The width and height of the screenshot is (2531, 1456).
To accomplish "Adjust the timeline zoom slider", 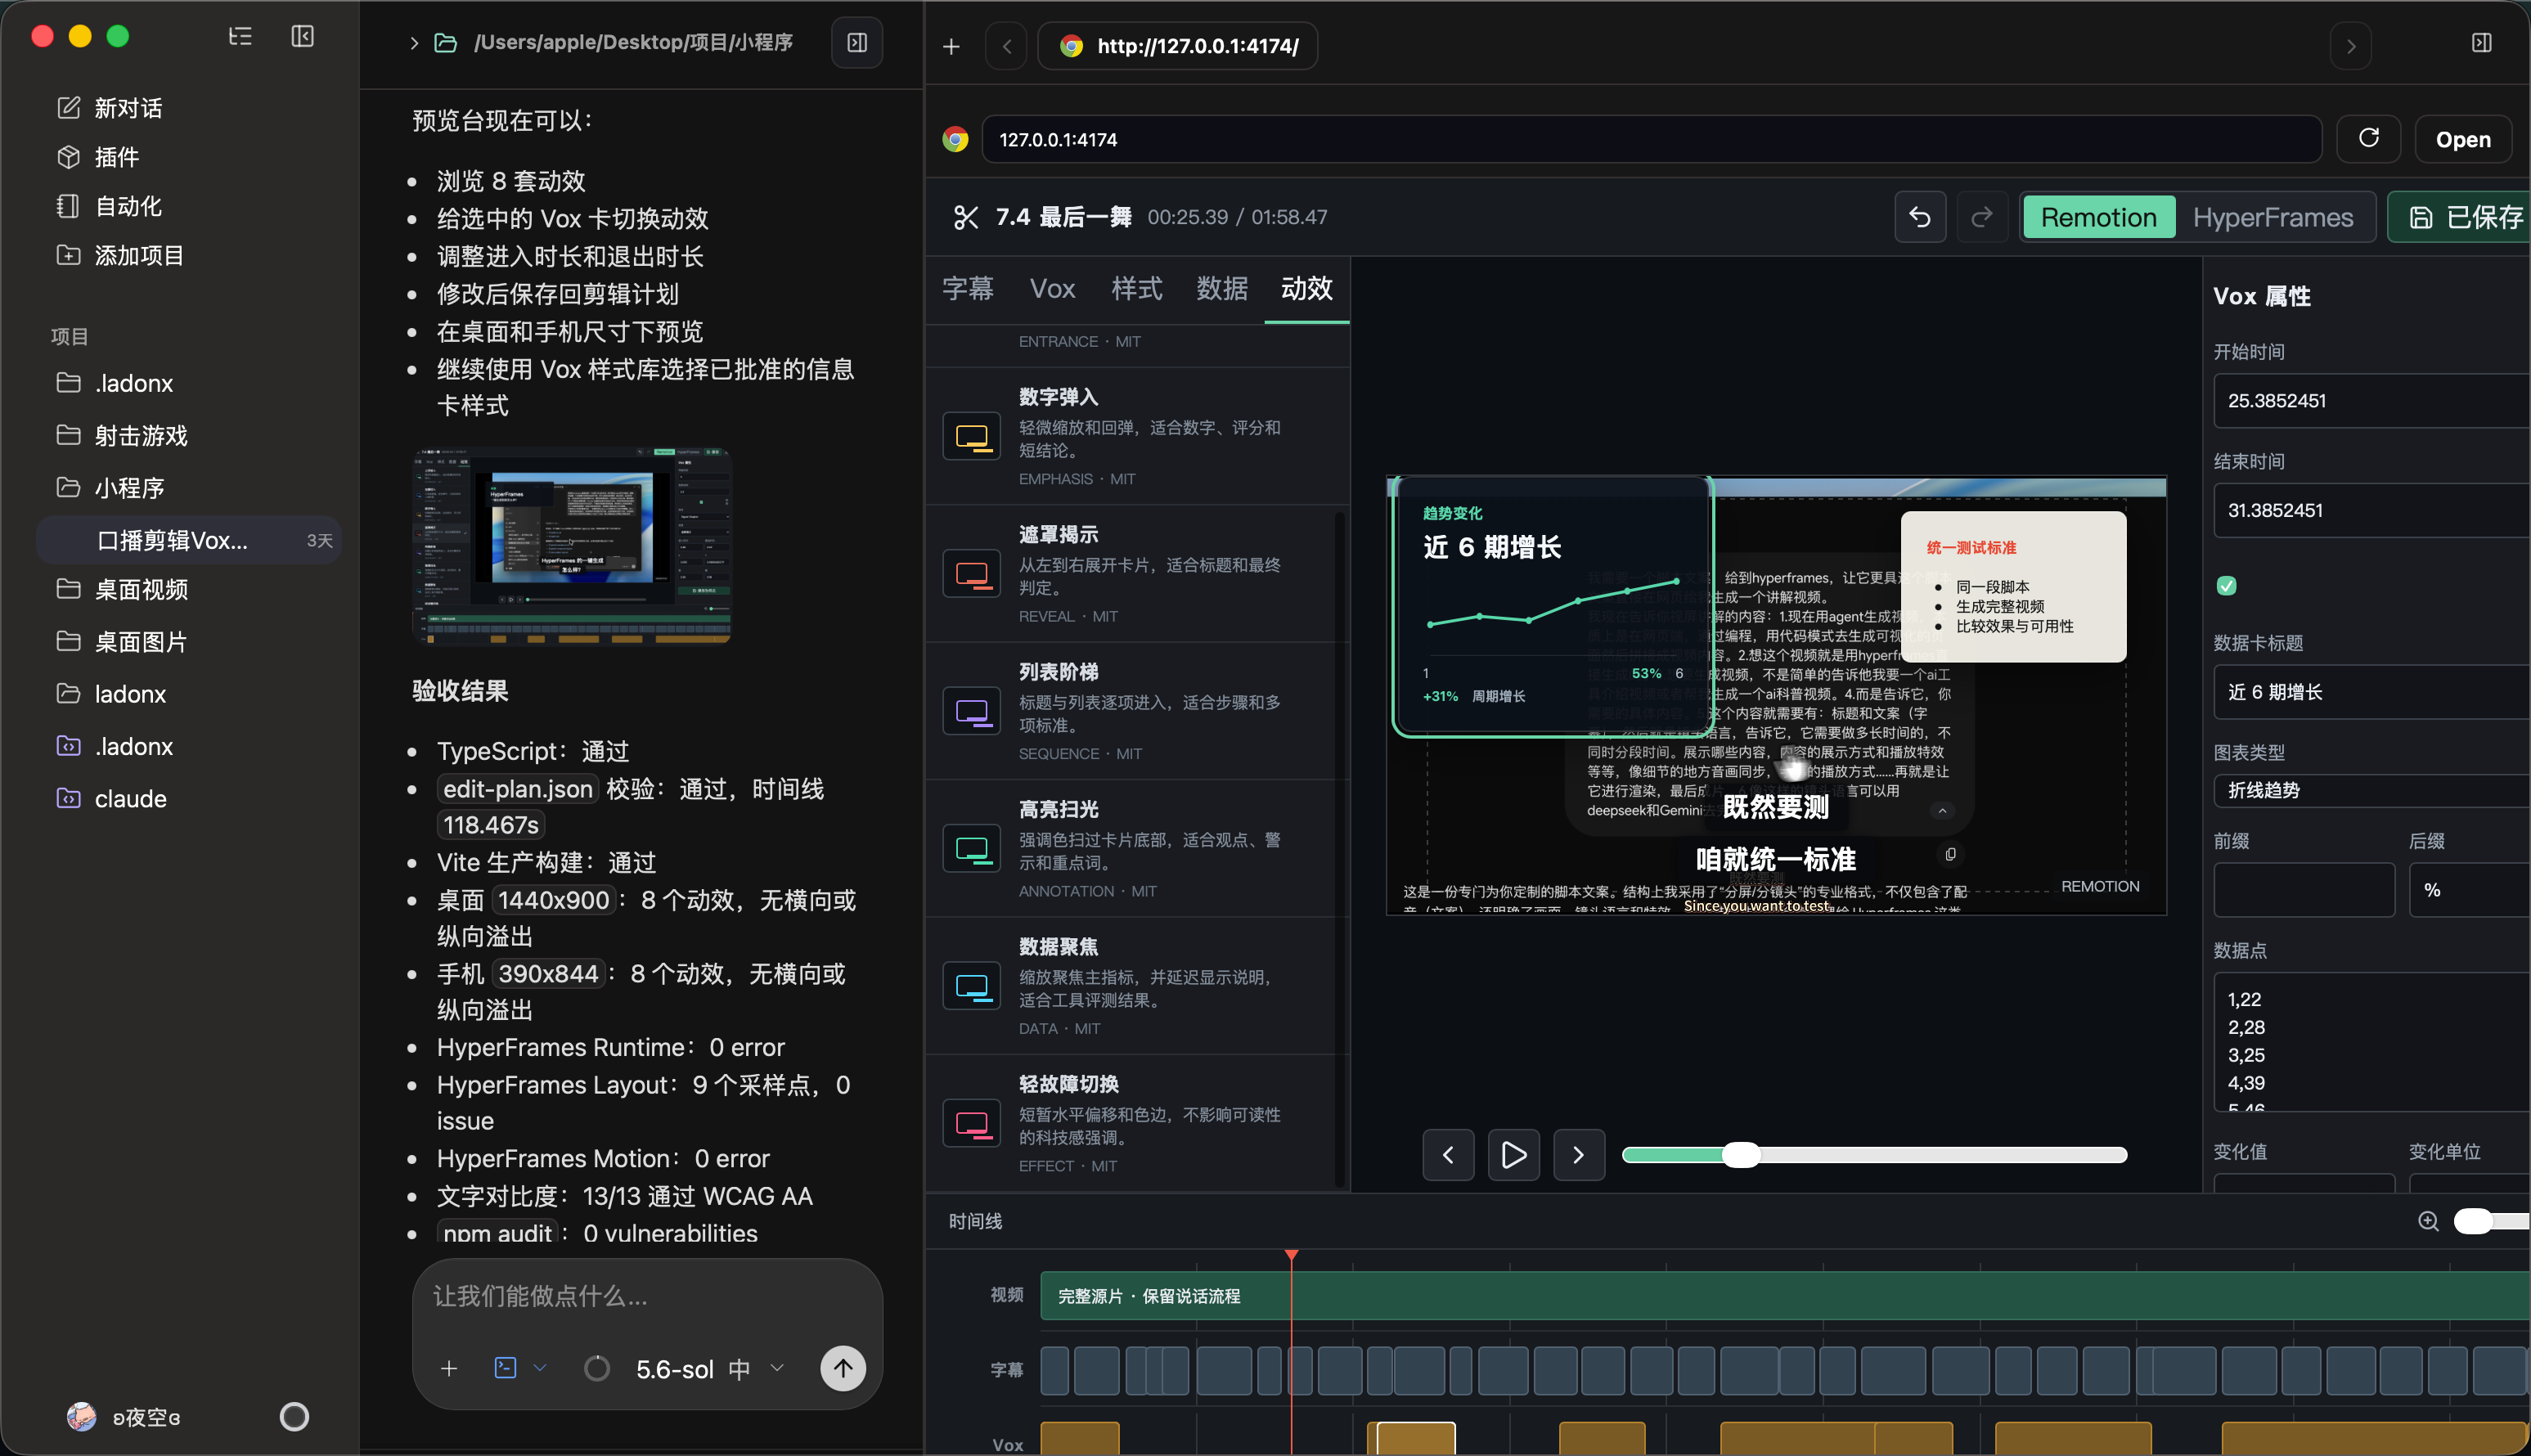I will pos(2492,1221).
